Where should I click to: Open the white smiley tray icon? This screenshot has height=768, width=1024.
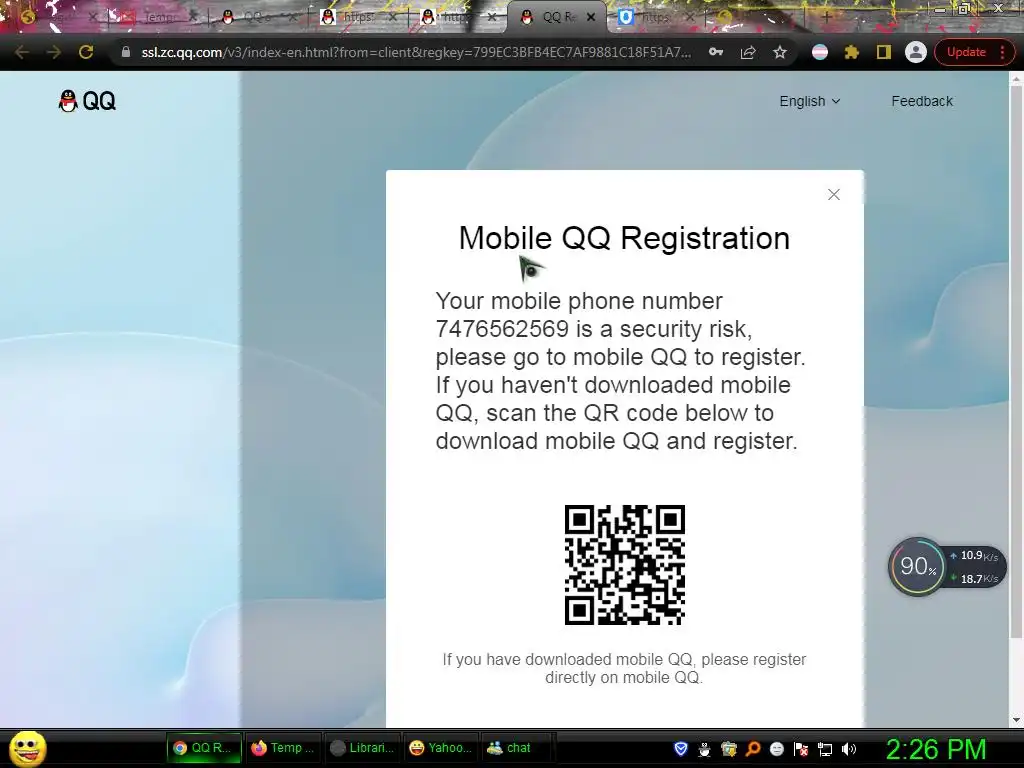pos(777,749)
